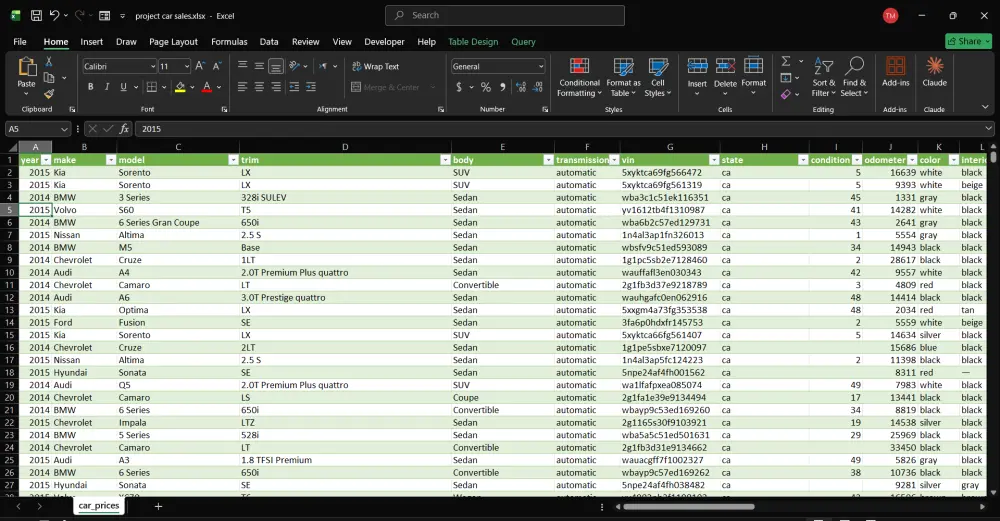The image size is (1000, 521).
Task: Click the horizontal scrollbar thumb
Action: (689, 507)
